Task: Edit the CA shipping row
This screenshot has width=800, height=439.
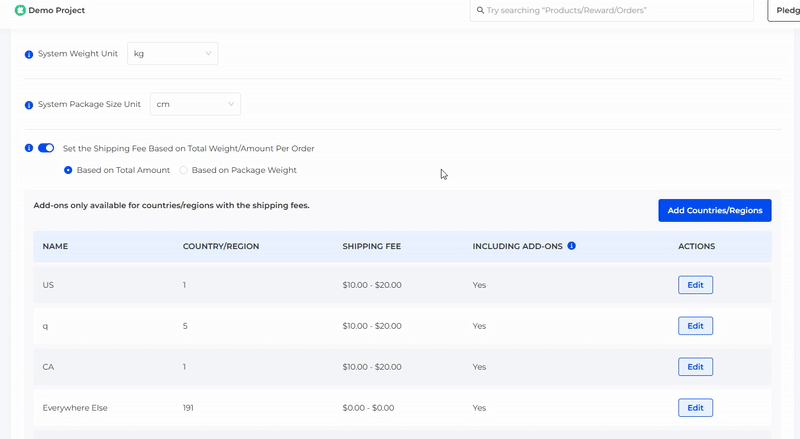Action: tap(695, 367)
